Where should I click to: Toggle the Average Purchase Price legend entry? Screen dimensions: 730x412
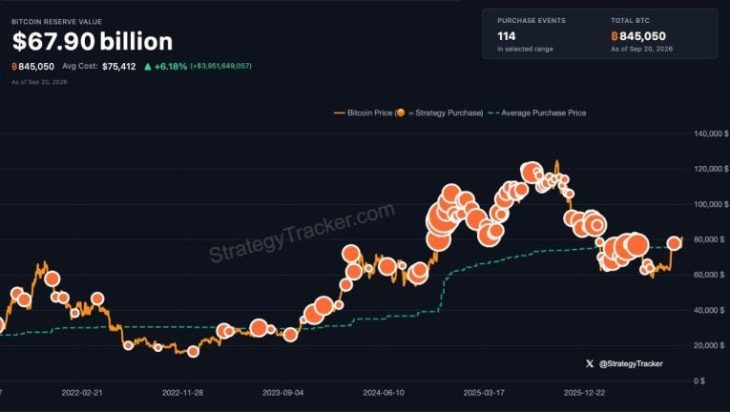[537, 113]
